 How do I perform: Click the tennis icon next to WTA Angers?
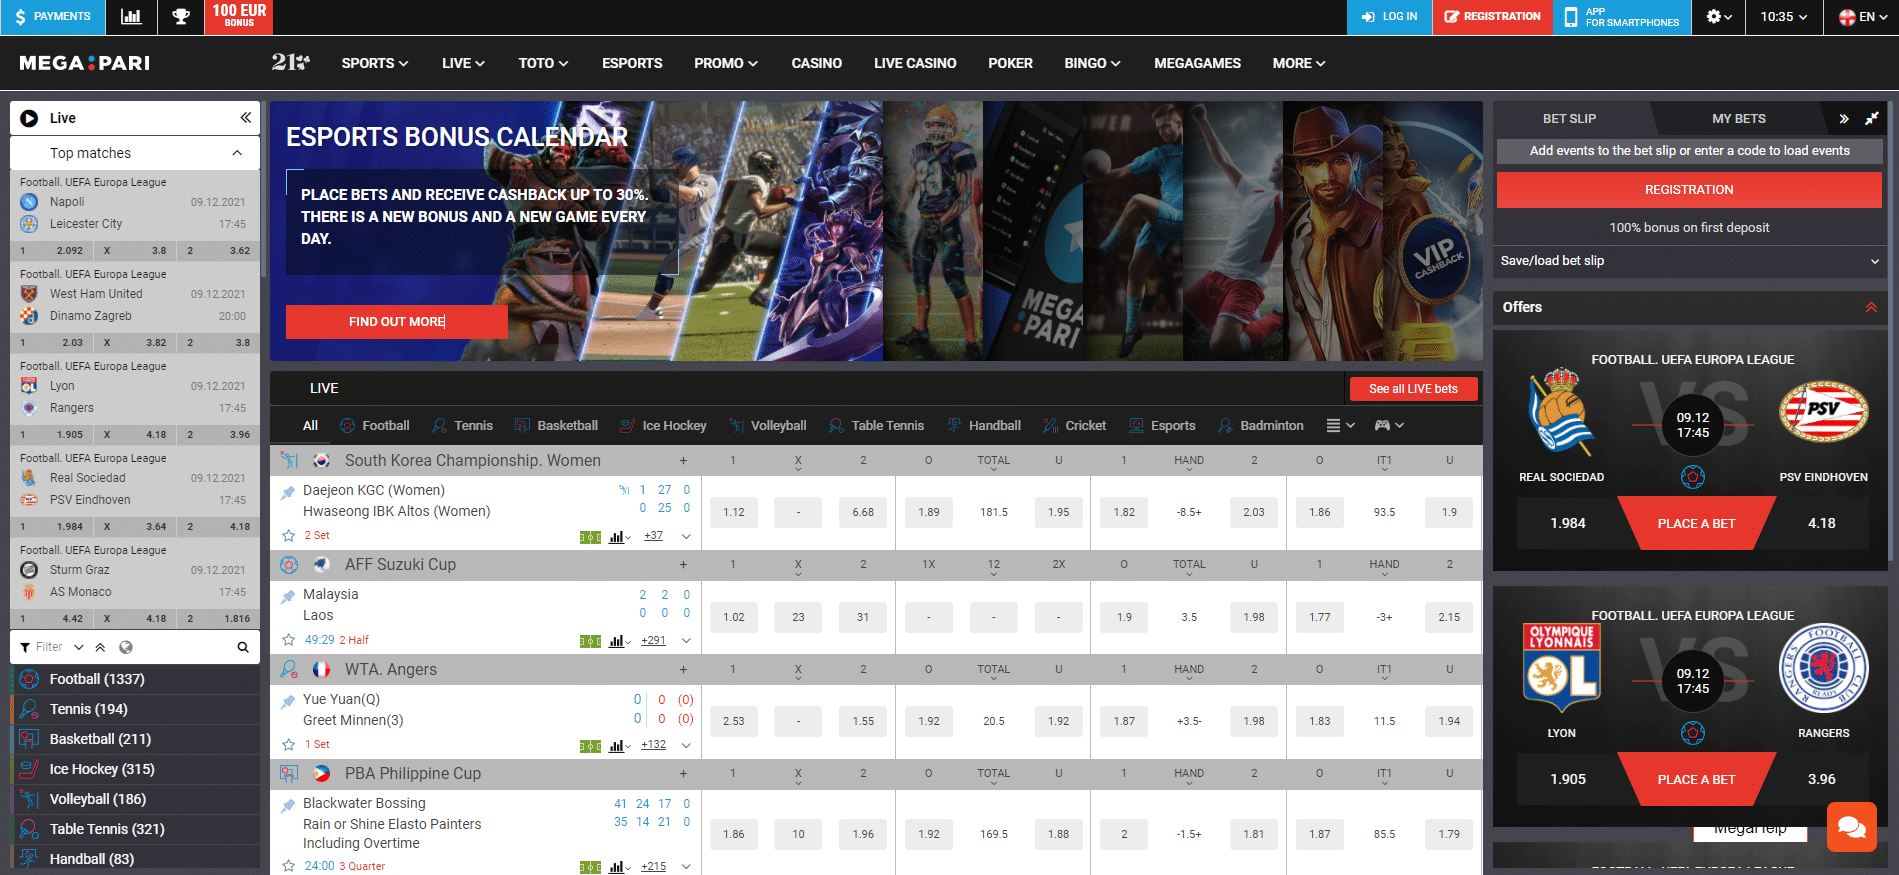pos(289,669)
